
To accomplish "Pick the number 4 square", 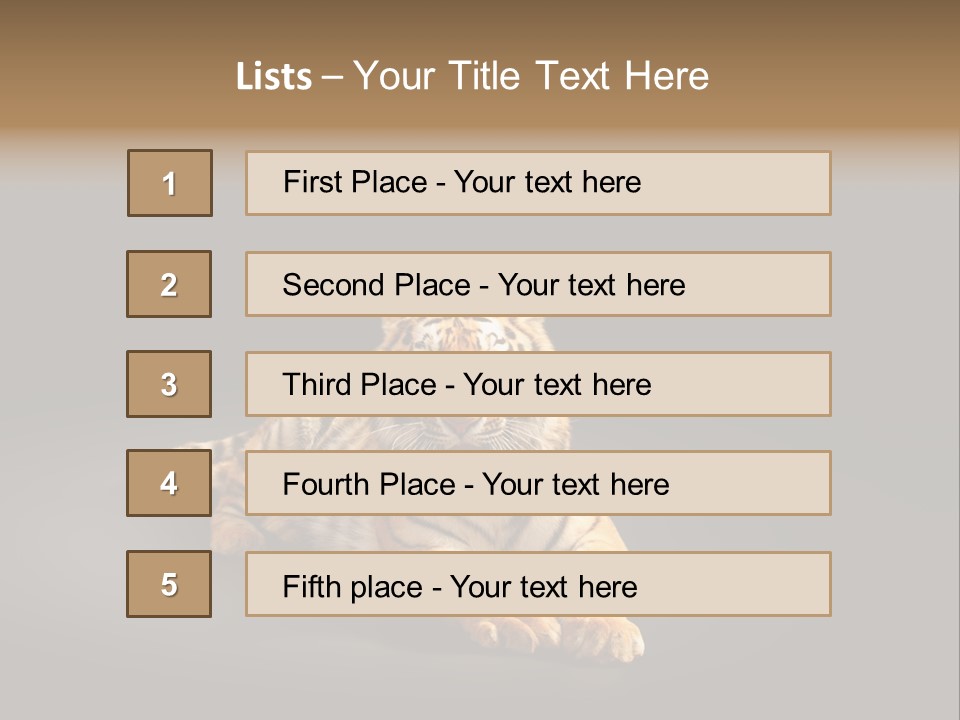I will (169, 483).
